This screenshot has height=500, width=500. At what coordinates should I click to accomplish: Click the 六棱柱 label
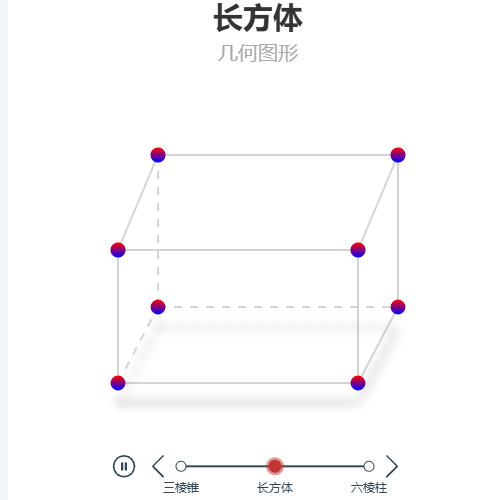point(369,488)
